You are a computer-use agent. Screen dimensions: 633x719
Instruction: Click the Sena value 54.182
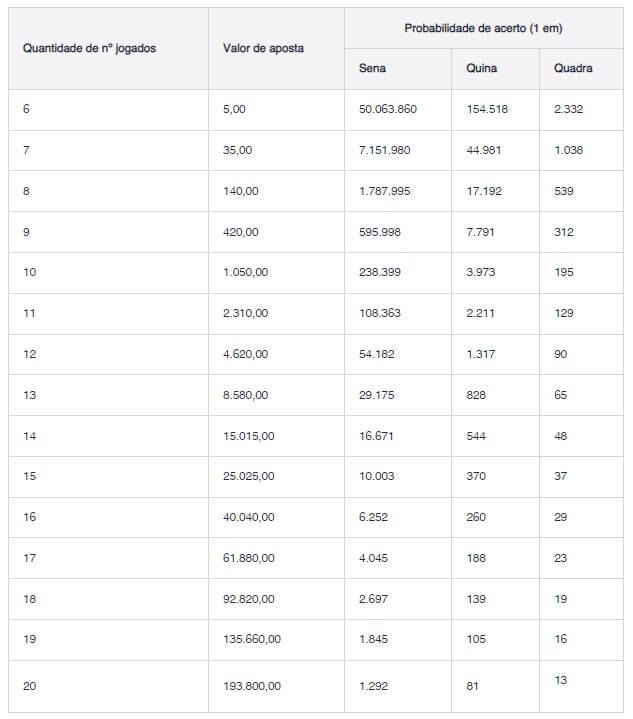(376, 354)
